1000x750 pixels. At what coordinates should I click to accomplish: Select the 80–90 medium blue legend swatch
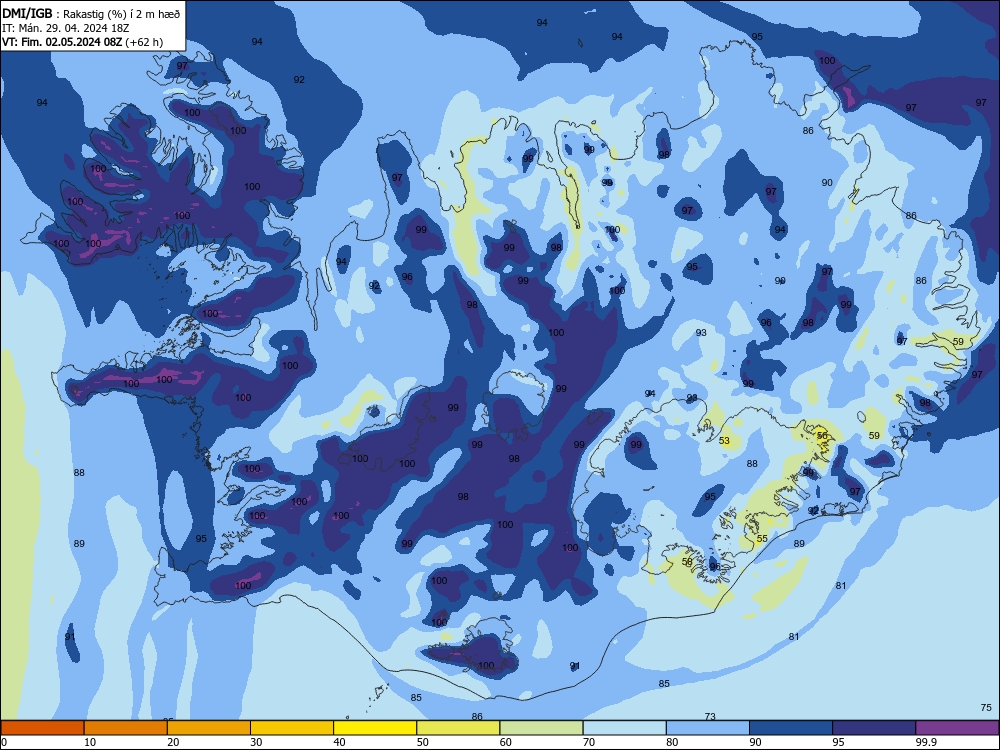click(708, 728)
